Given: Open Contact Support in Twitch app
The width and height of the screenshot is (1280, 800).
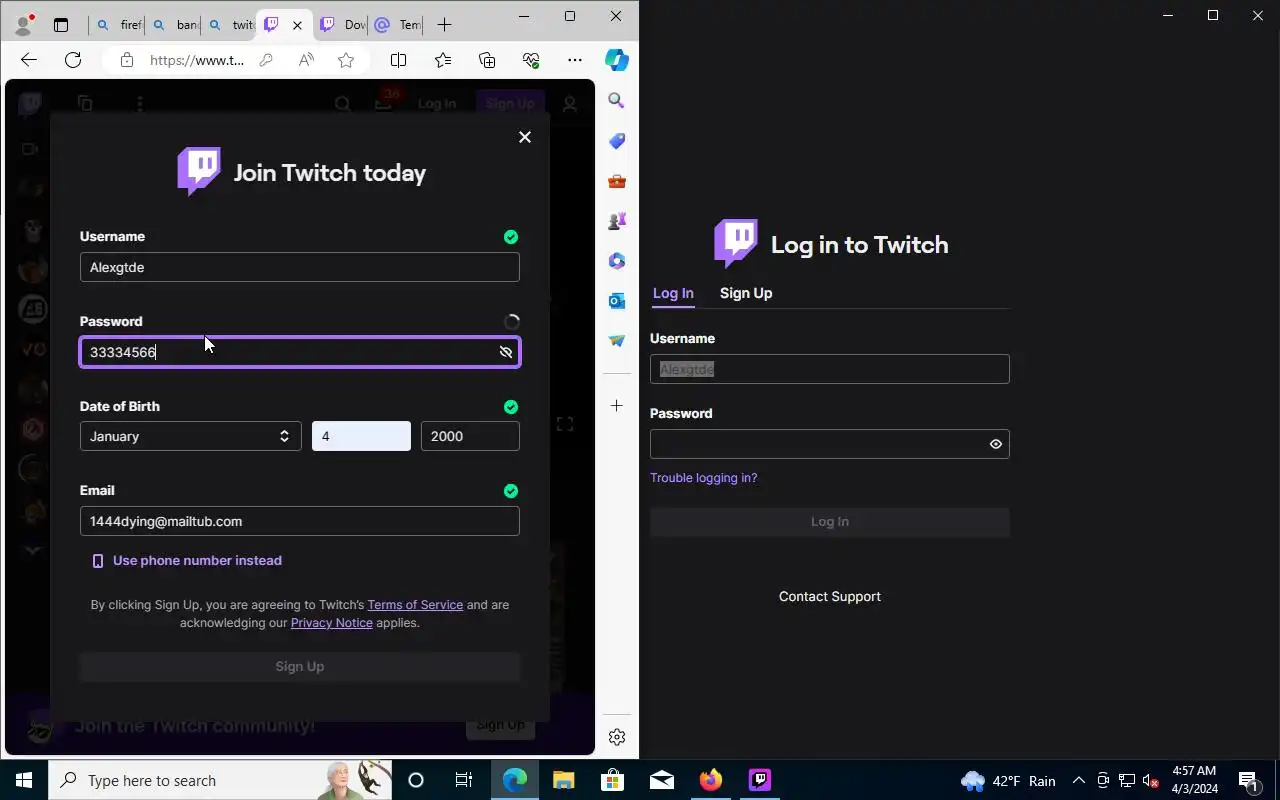Looking at the screenshot, I should click(830, 597).
